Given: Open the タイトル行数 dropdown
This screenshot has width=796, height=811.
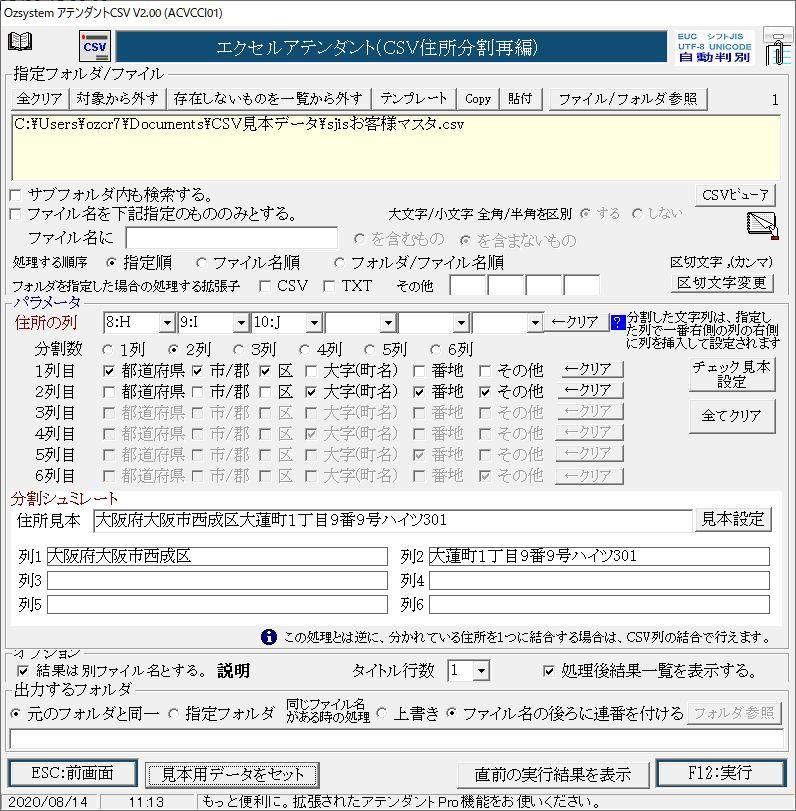Looking at the screenshot, I should click(x=481, y=670).
